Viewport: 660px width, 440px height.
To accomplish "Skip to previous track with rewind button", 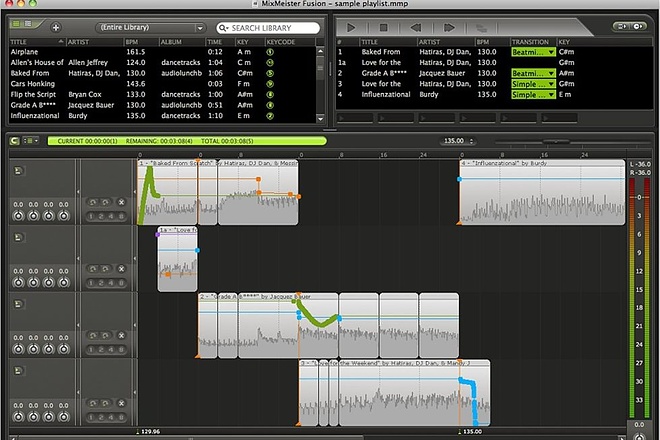I will (x=416, y=28).
